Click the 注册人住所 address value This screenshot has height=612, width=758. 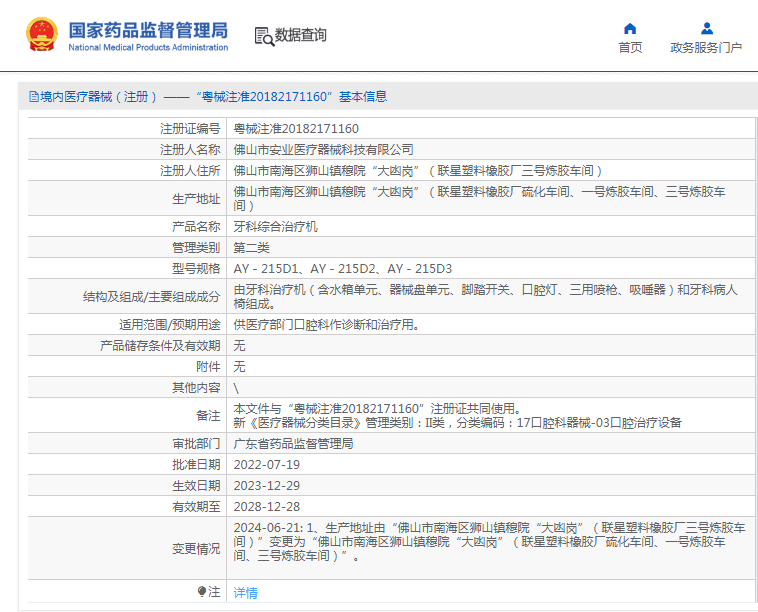click(x=418, y=171)
